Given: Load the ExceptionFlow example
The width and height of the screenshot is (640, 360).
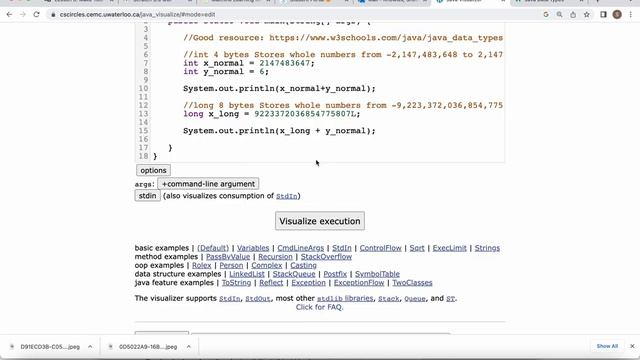Looking at the screenshot, I should 359,282.
